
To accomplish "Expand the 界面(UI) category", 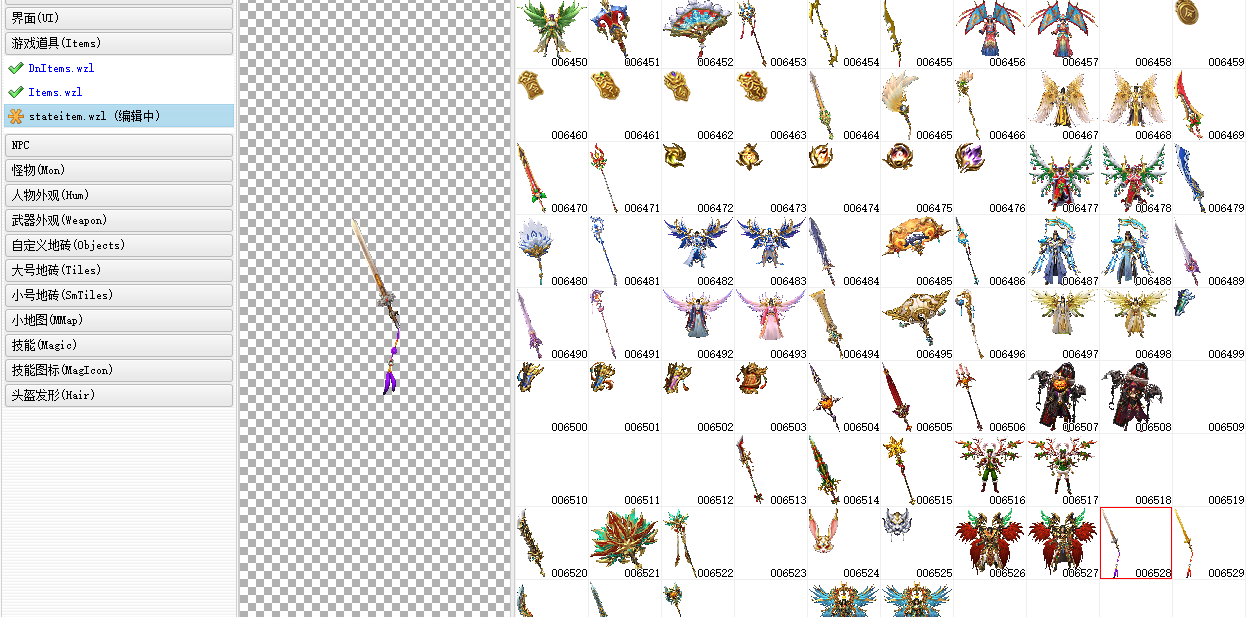I will pyautogui.click(x=118, y=18).
